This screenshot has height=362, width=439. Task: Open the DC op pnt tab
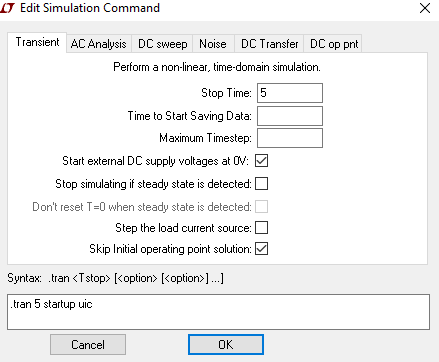pyautogui.click(x=334, y=44)
